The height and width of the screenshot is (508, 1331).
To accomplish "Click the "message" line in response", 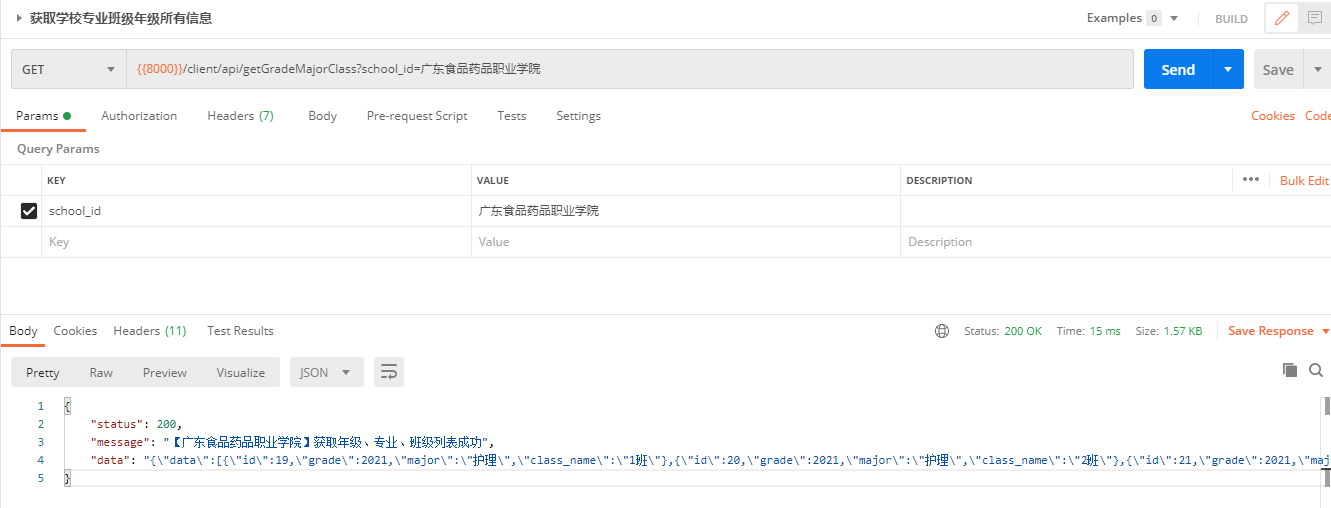I will [x=292, y=442].
